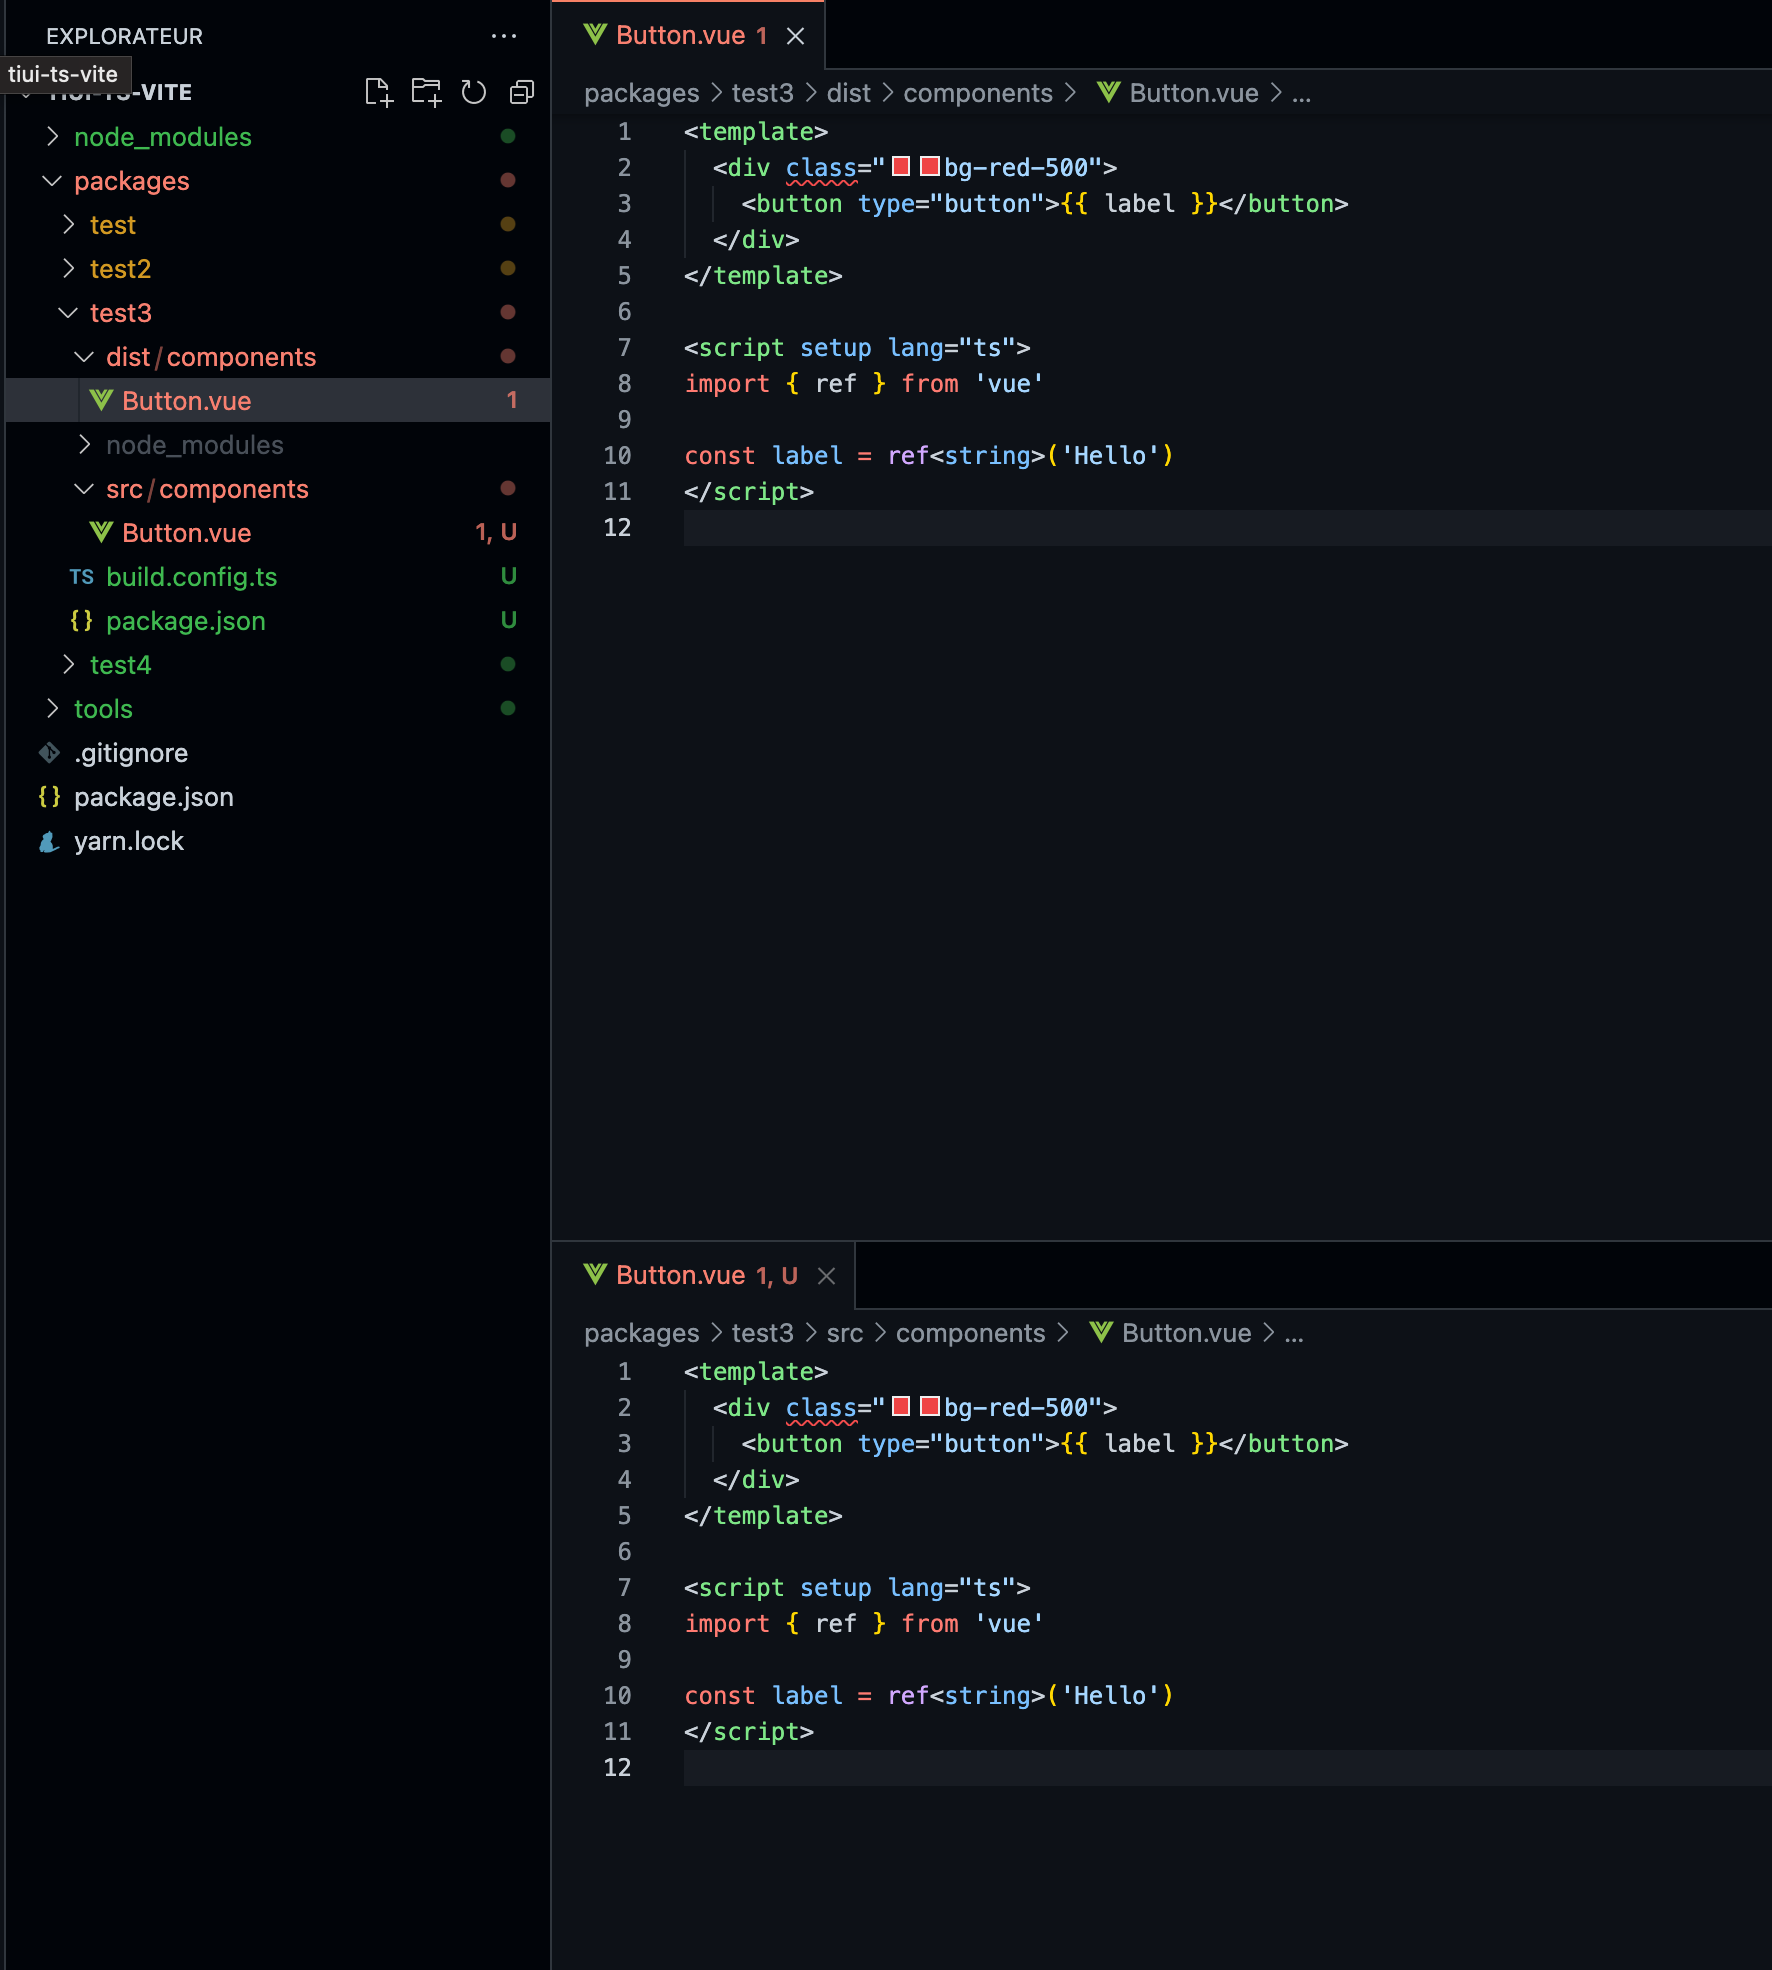Expand the test4 folder
1772x1970 pixels.
point(278,665)
